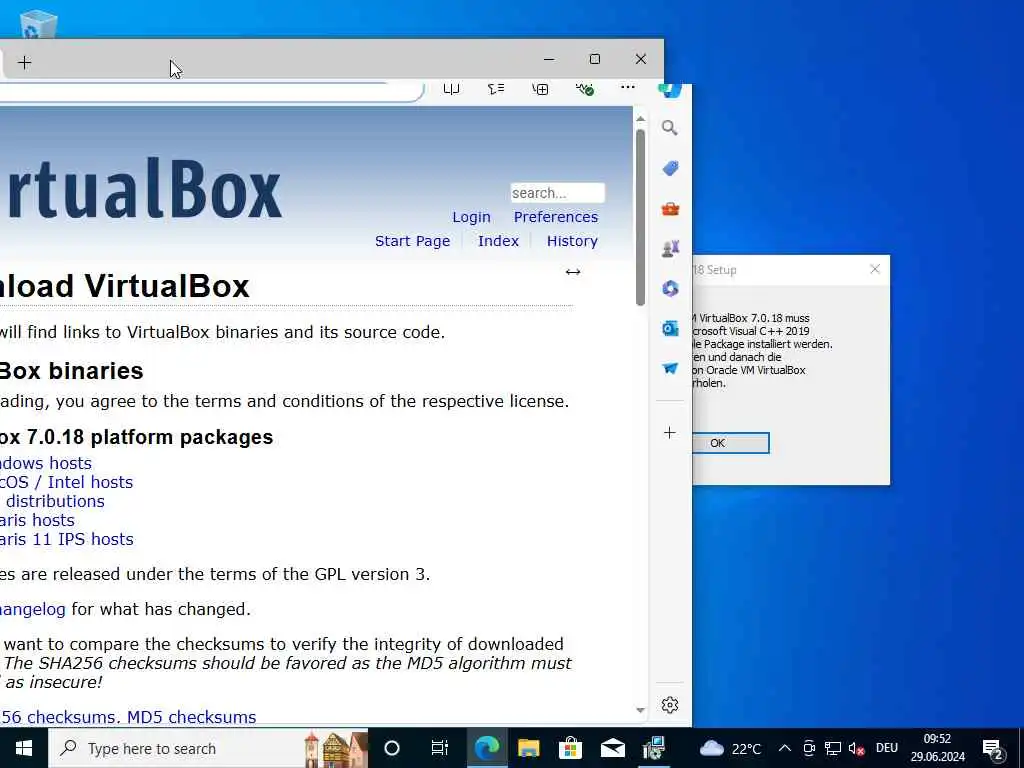Viewport: 1024px width, 768px height.
Task: Open clock showing 09:52 date flyout
Action: pyautogui.click(x=938, y=748)
